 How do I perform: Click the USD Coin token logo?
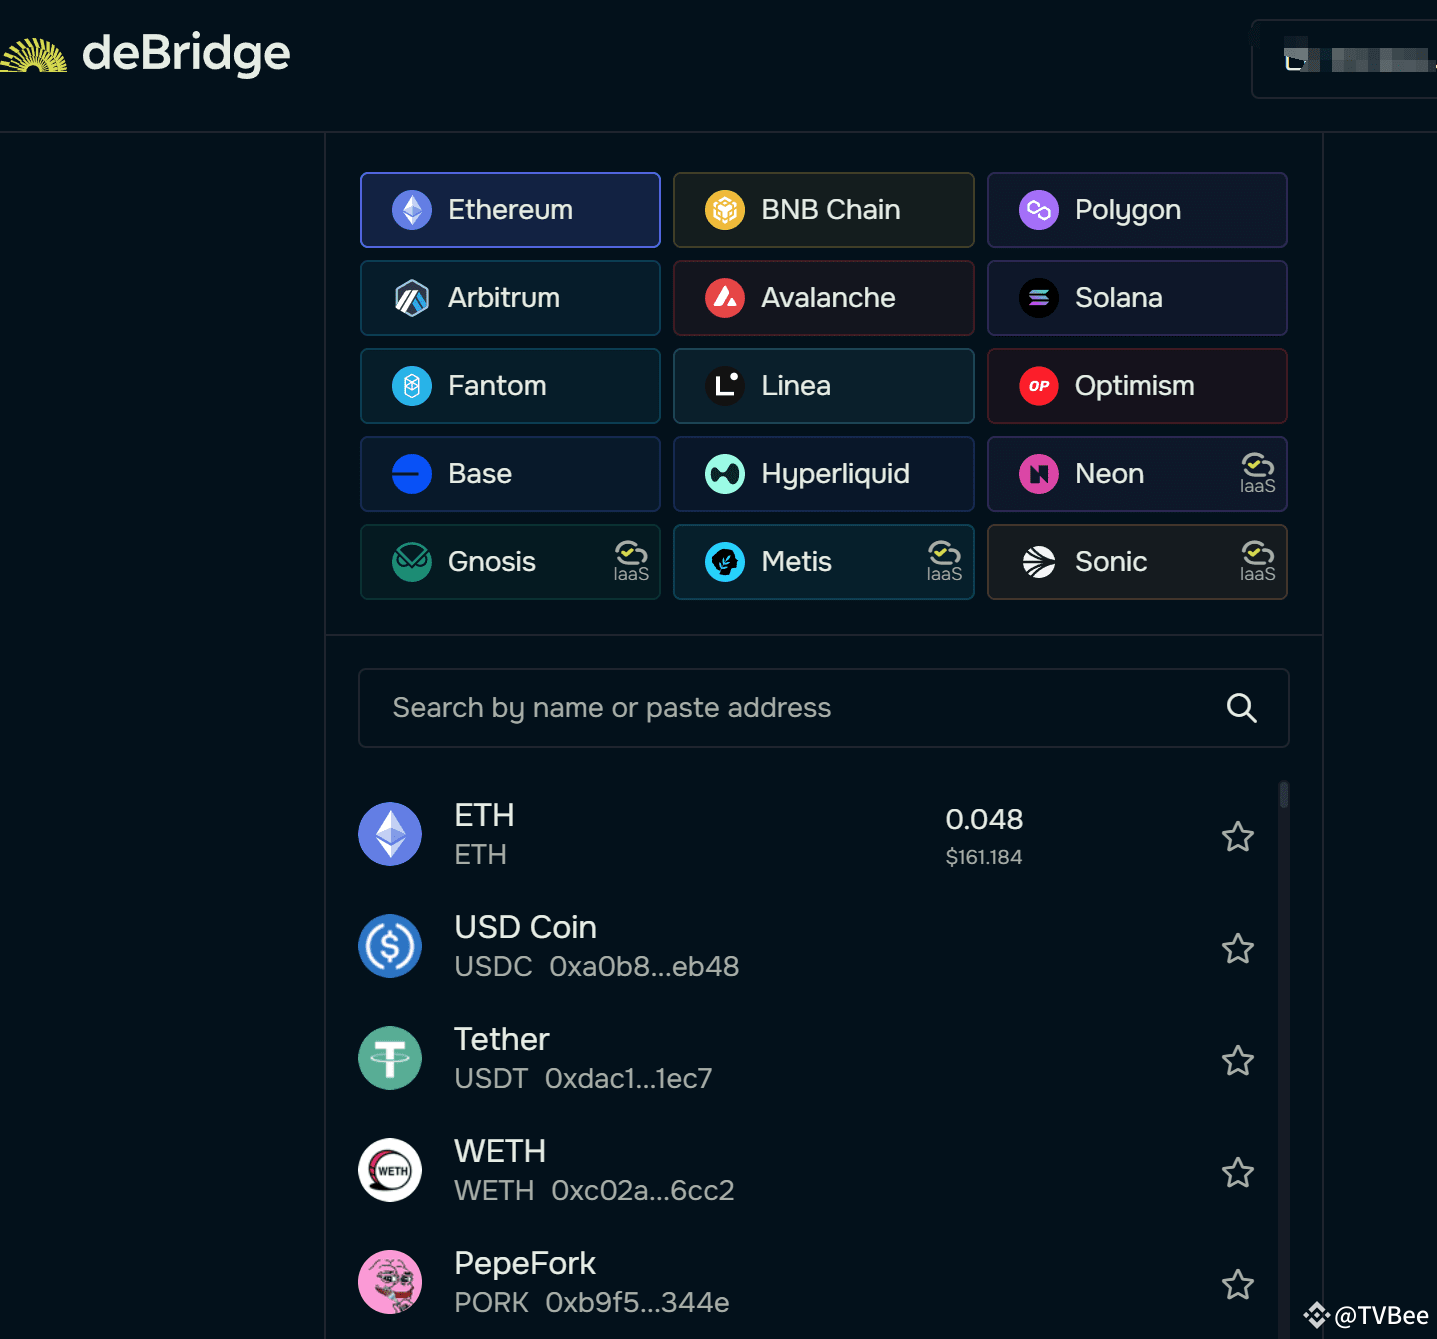390,946
